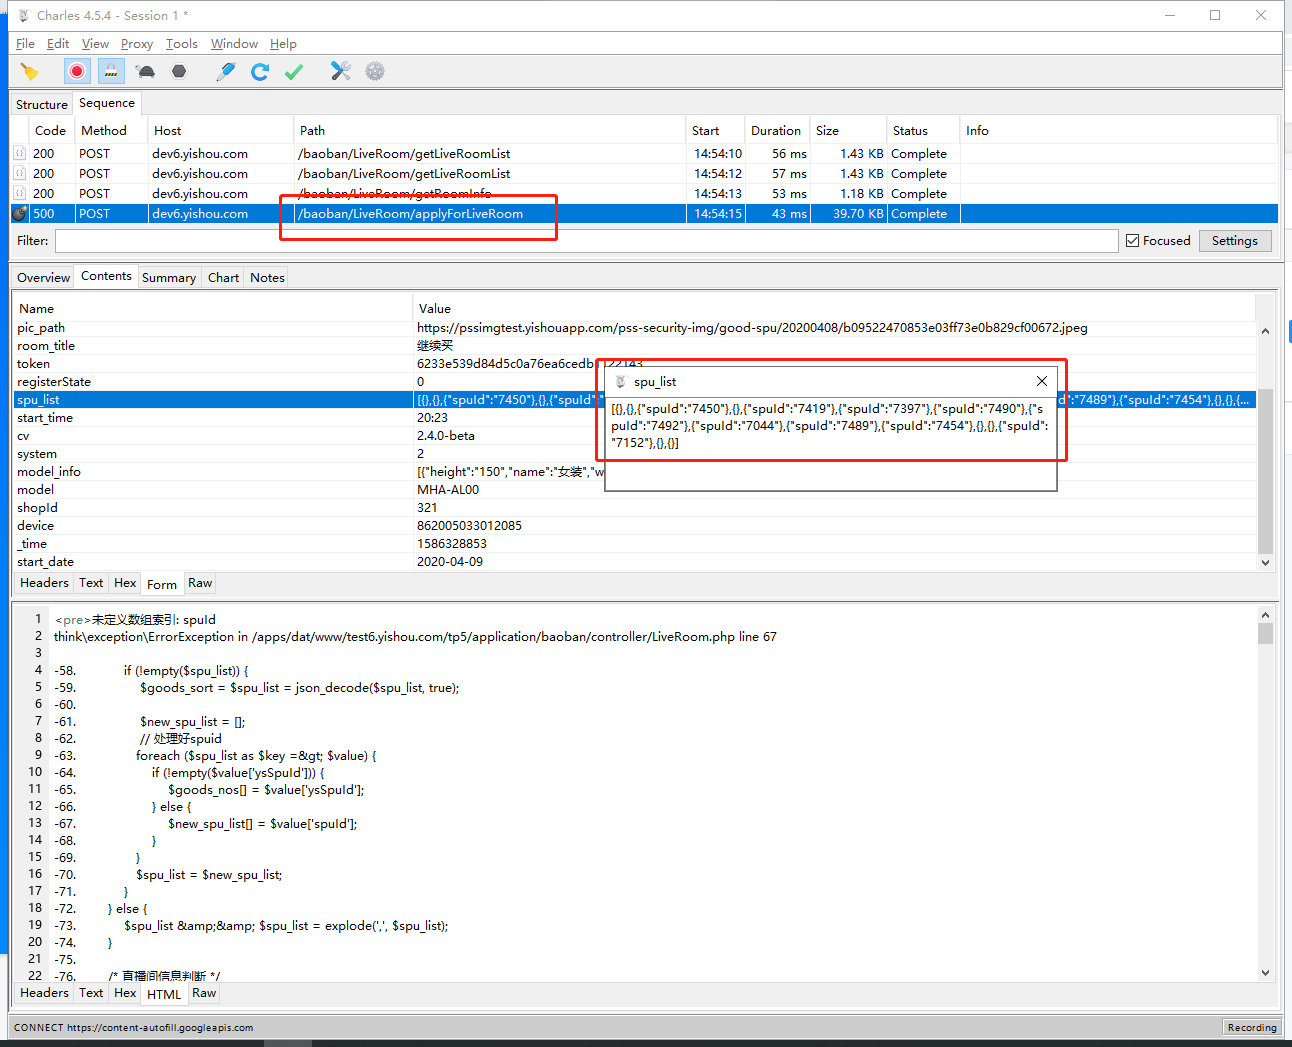This screenshot has width=1292, height=1047.
Task: Click response Raw tab
Action: [x=204, y=993]
